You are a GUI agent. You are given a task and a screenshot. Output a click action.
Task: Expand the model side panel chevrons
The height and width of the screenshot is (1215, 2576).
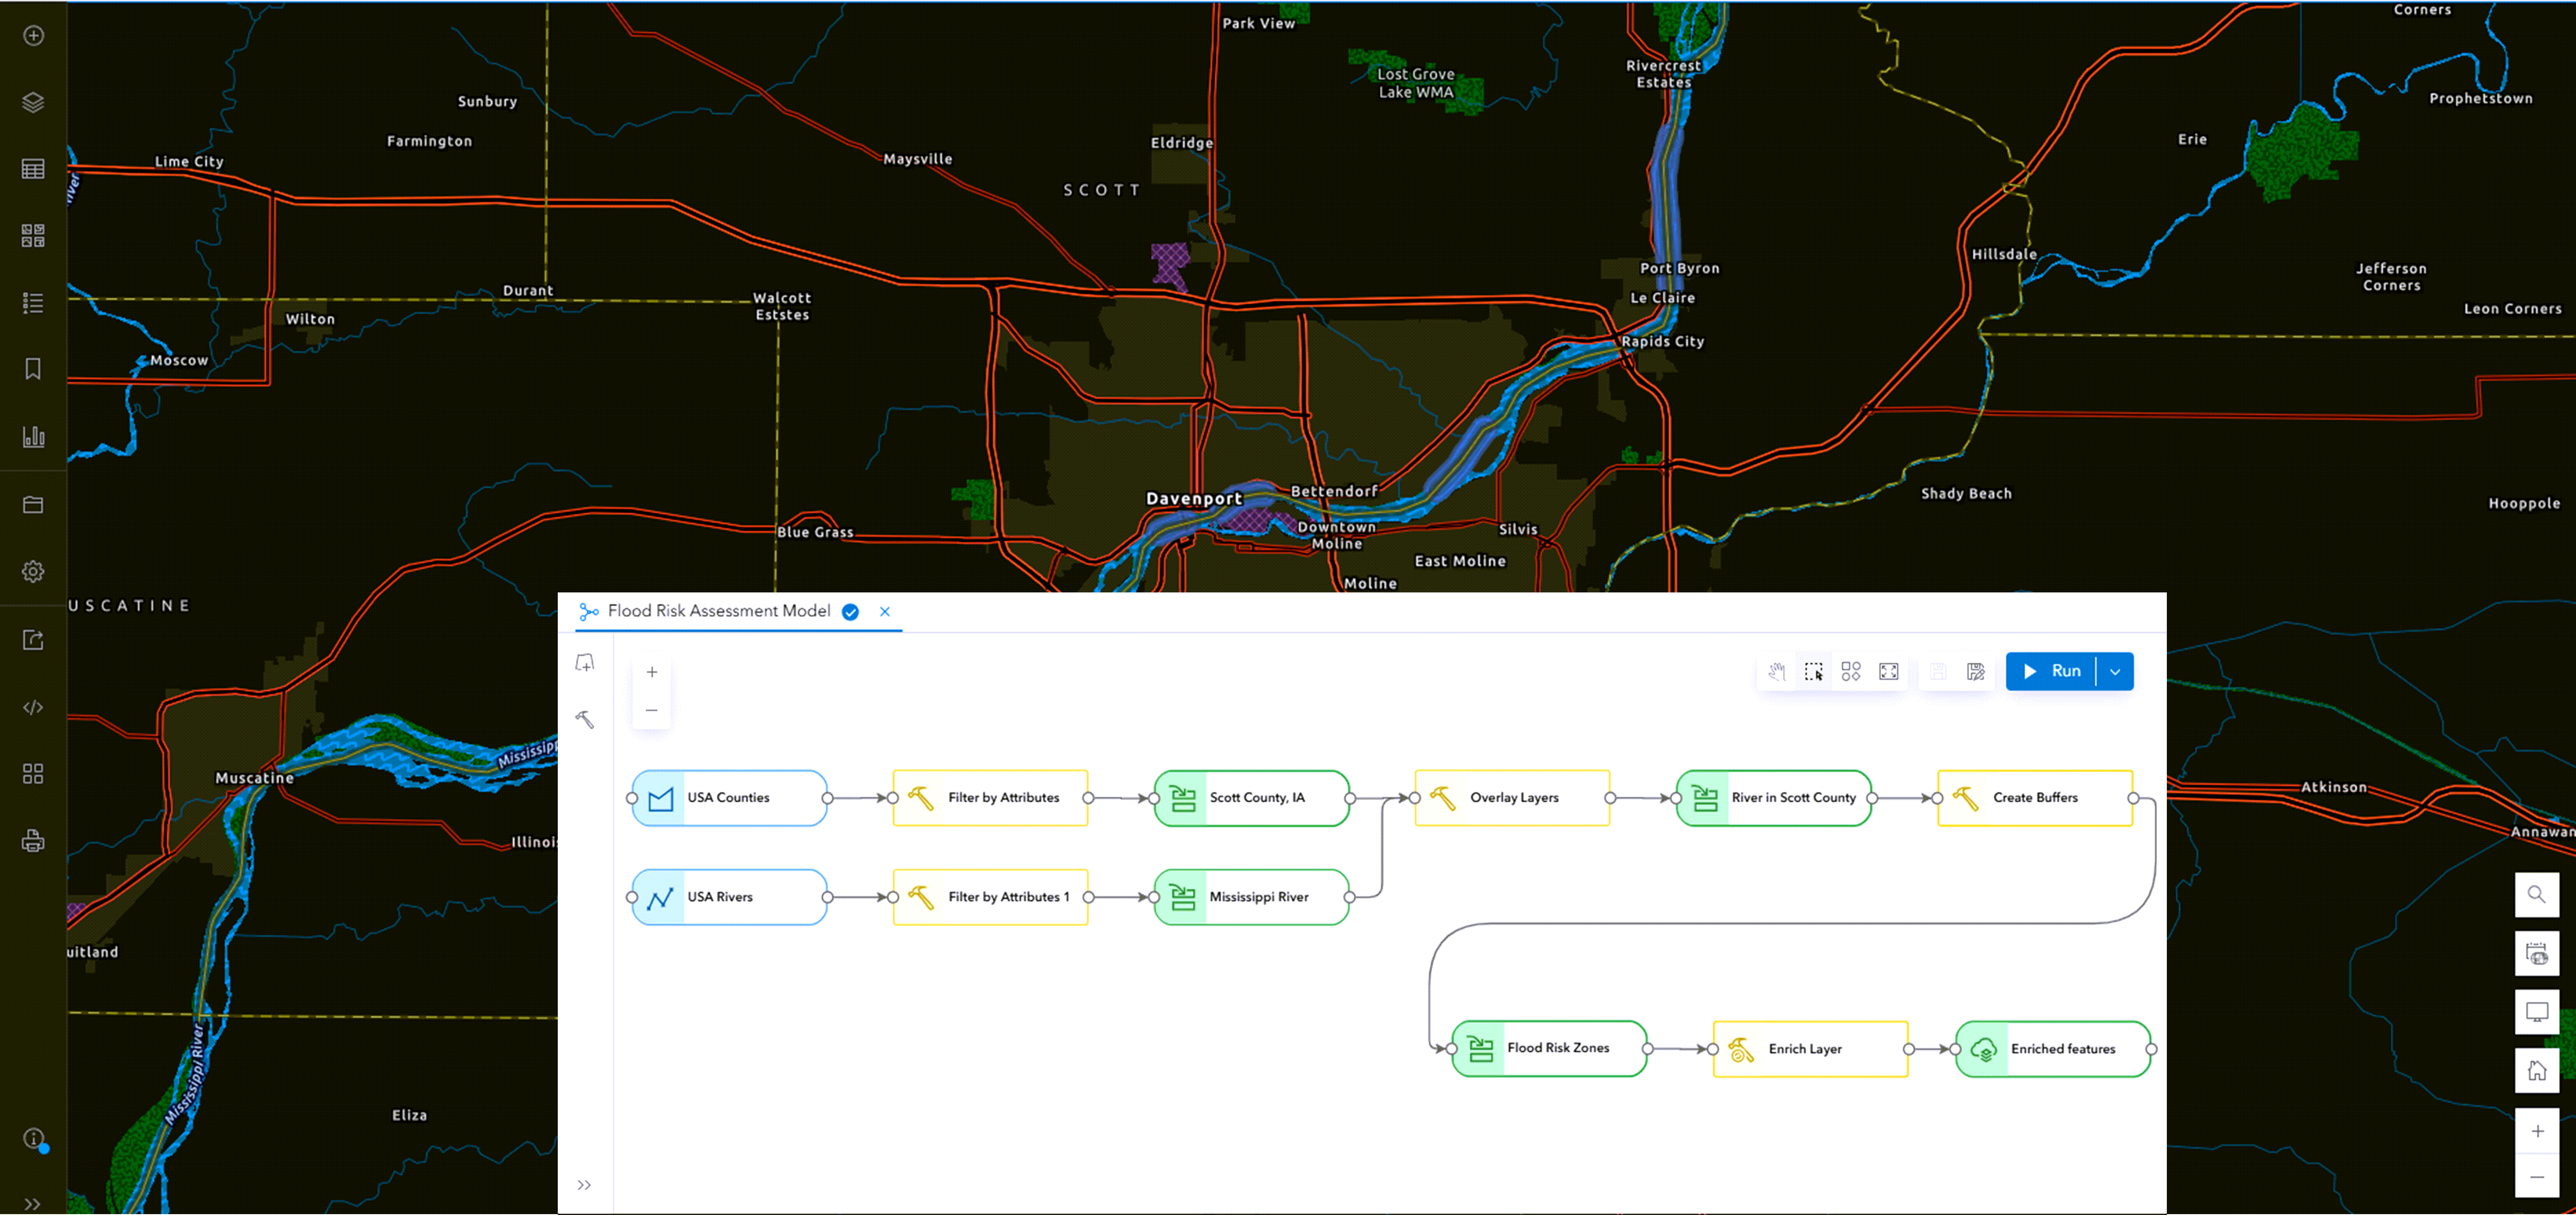(x=584, y=1185)
